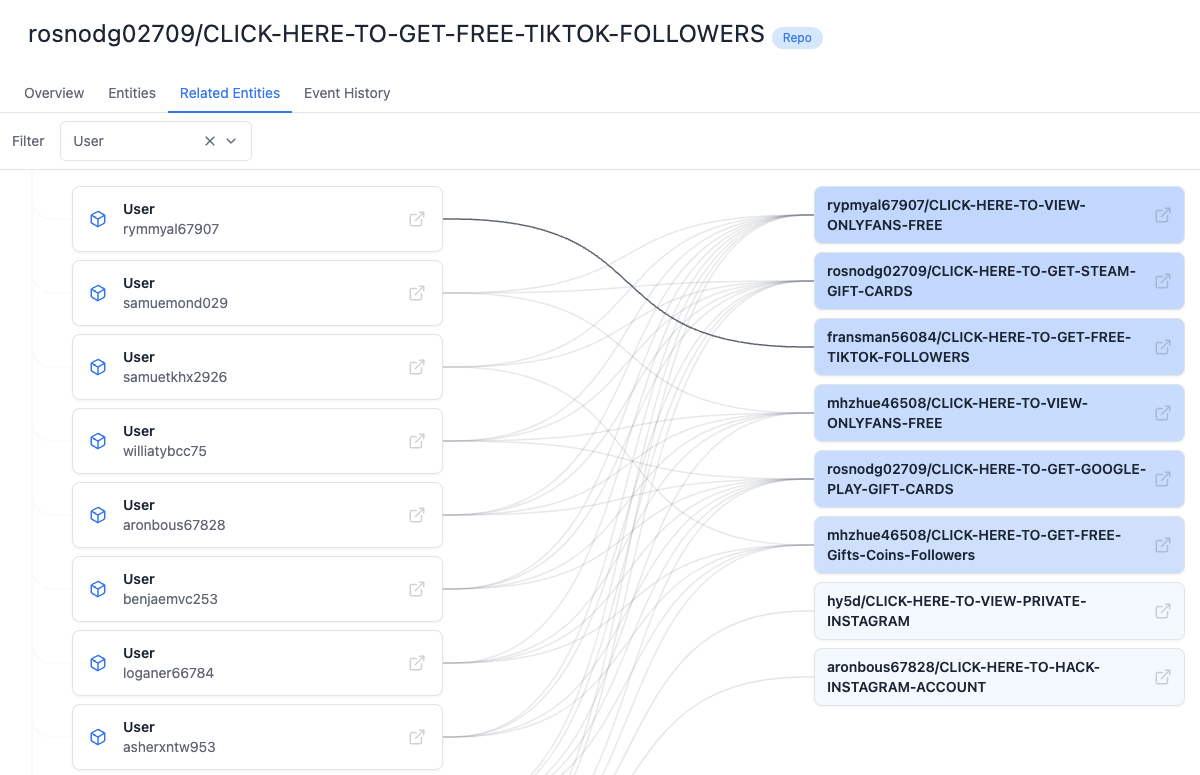Open the Entities tab
1200x775 pixels.
132,93
